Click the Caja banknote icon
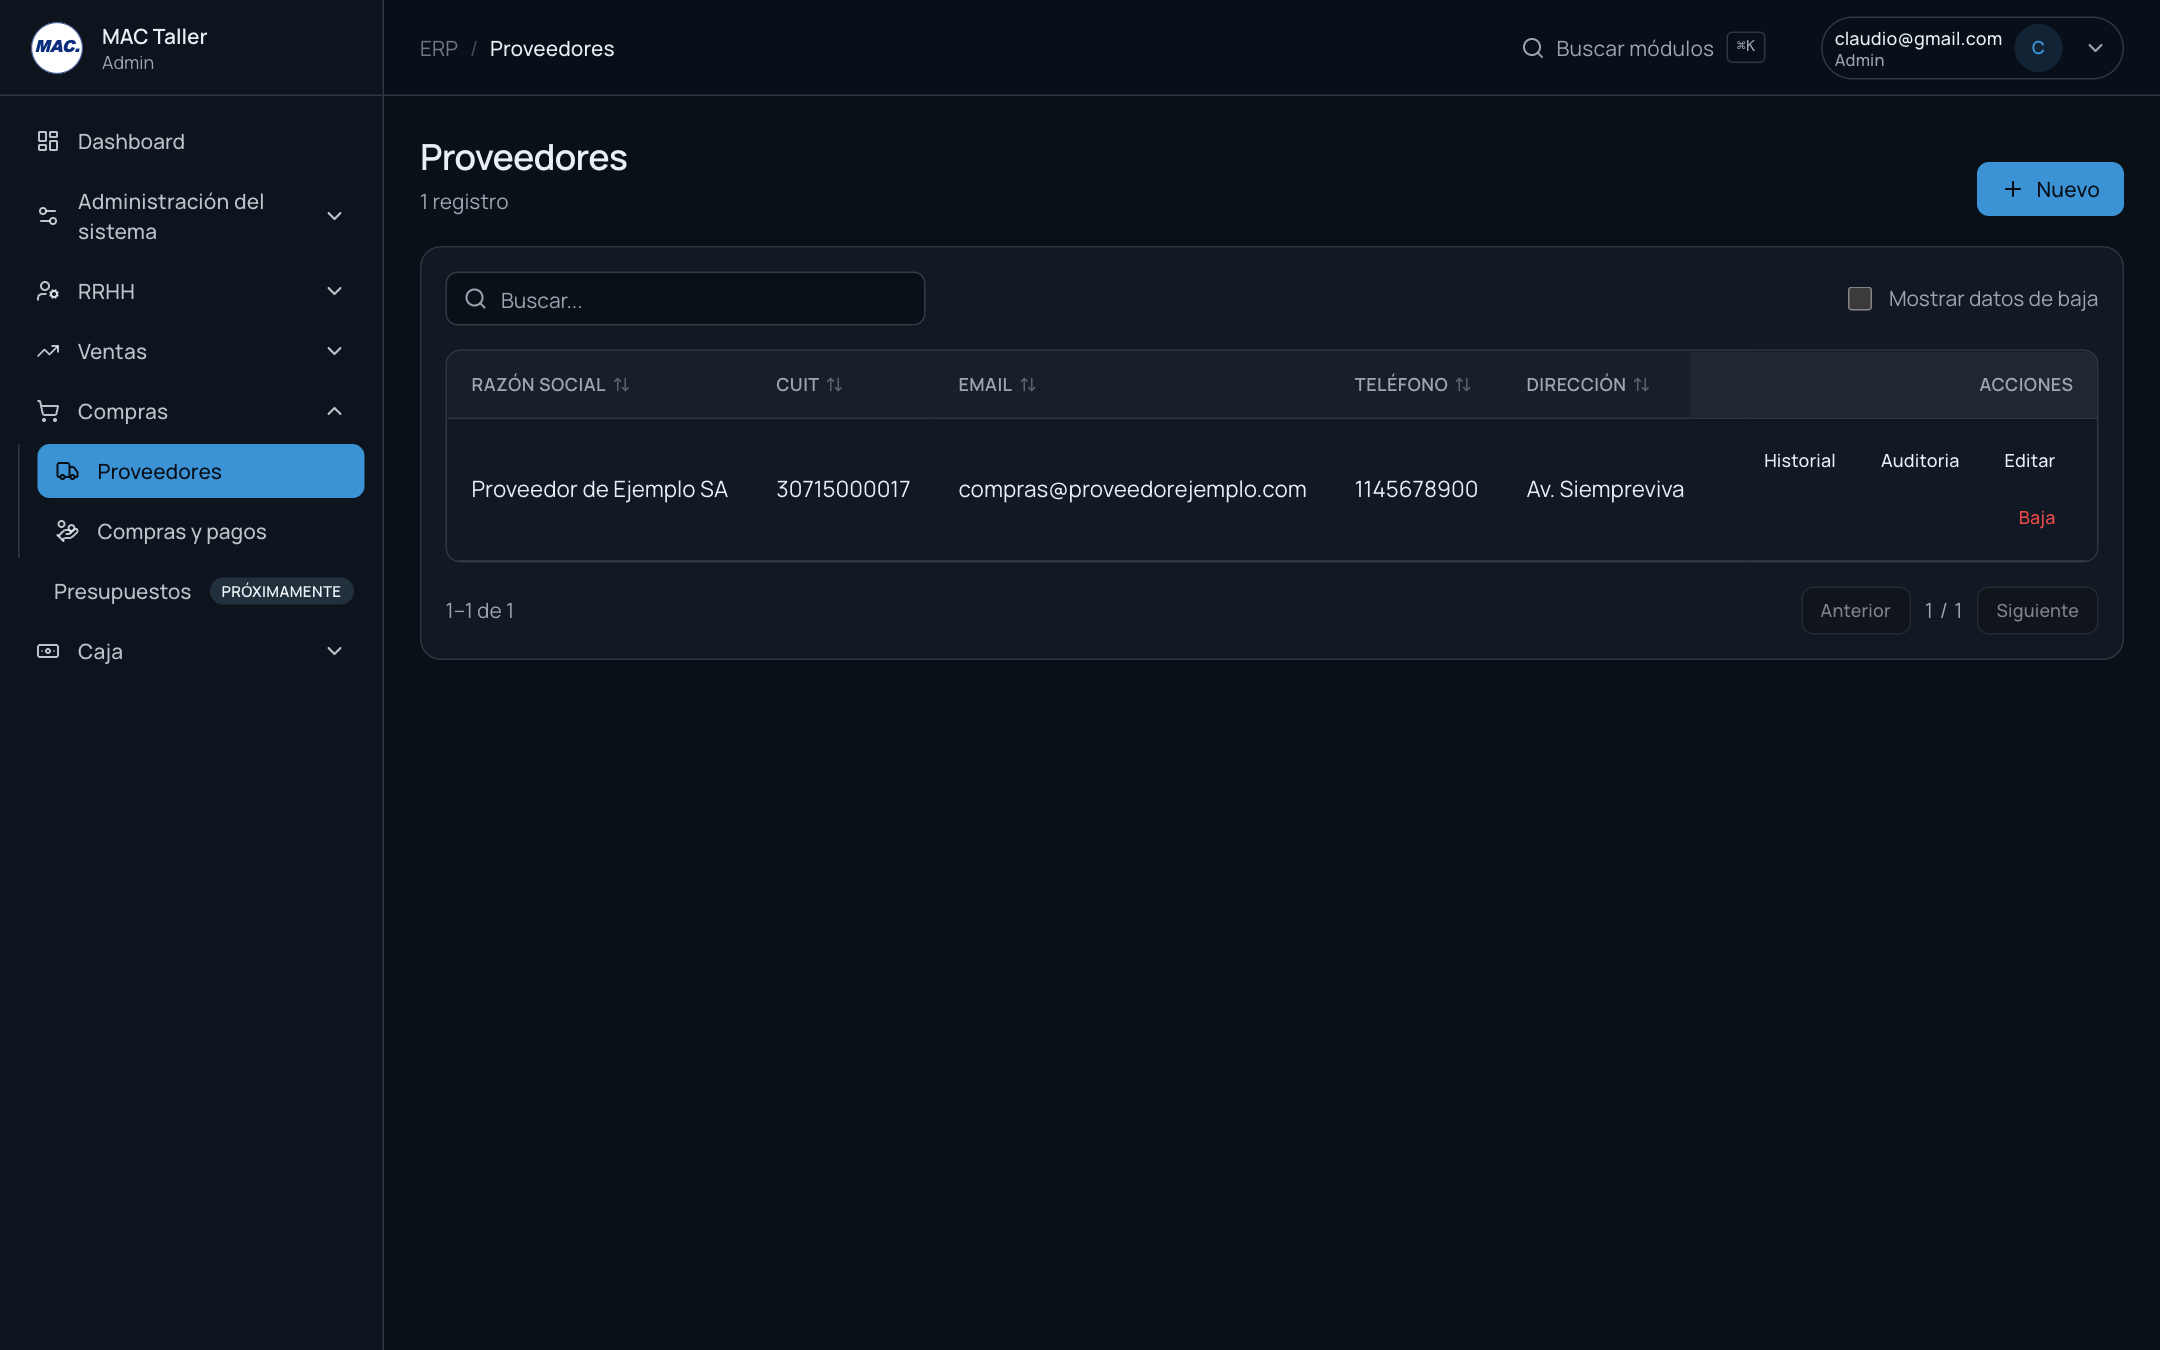 48,651
